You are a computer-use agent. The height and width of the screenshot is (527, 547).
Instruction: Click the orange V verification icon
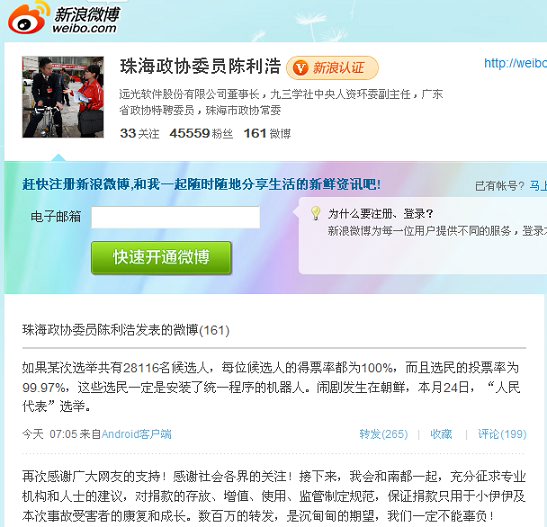click(300, 68)
